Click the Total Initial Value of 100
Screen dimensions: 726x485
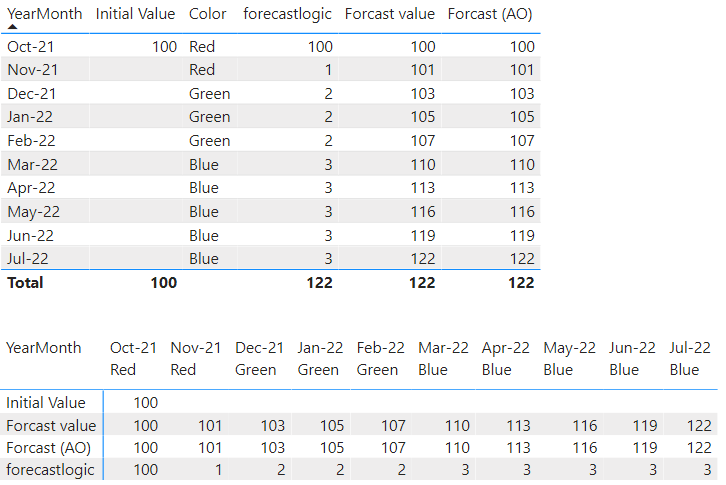(x=164, y=283)
